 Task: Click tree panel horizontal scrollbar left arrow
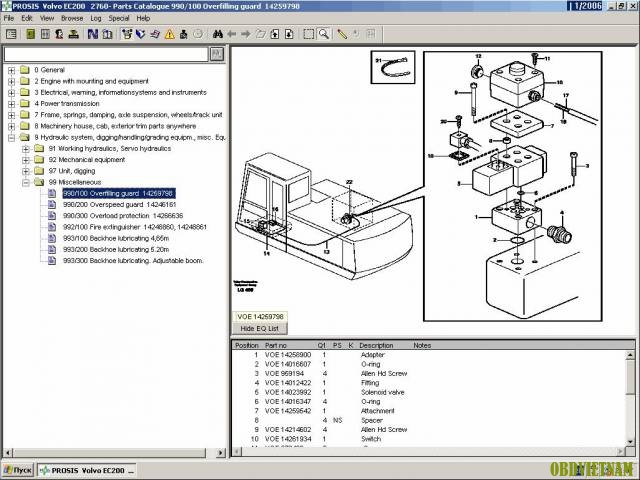[8, 453]
